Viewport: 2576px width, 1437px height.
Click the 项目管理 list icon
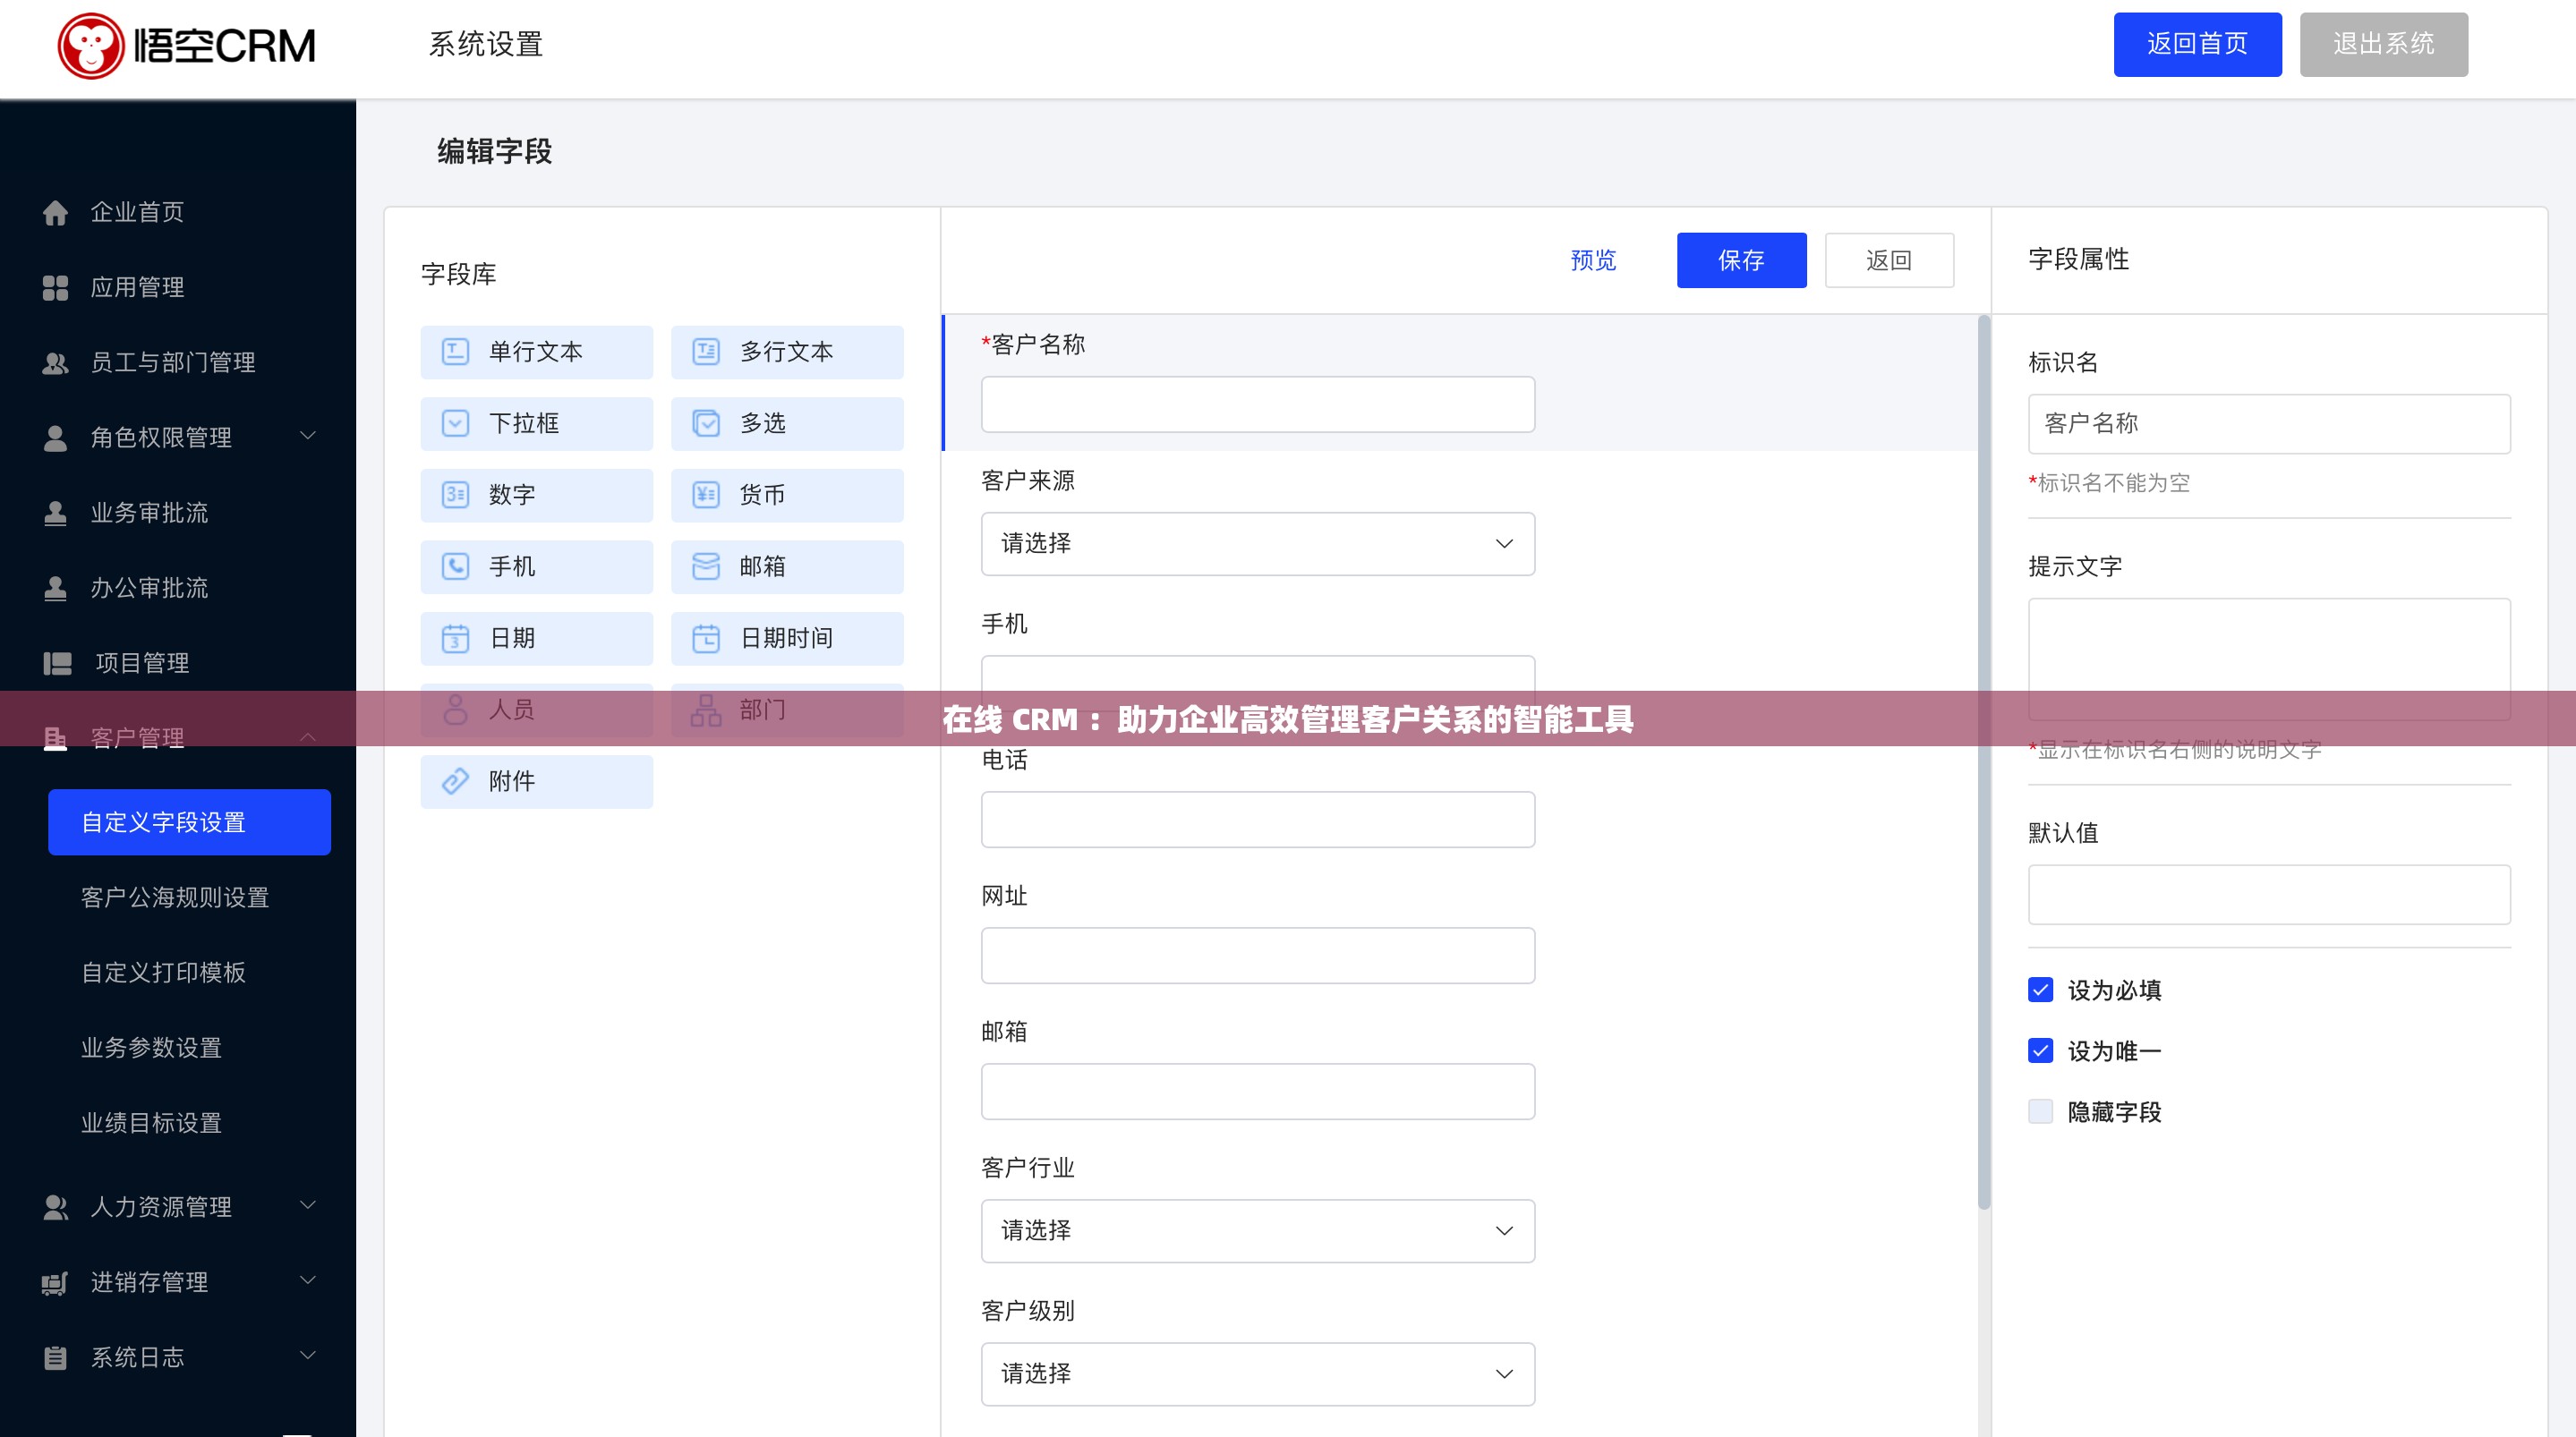click(x=57, y=663)
